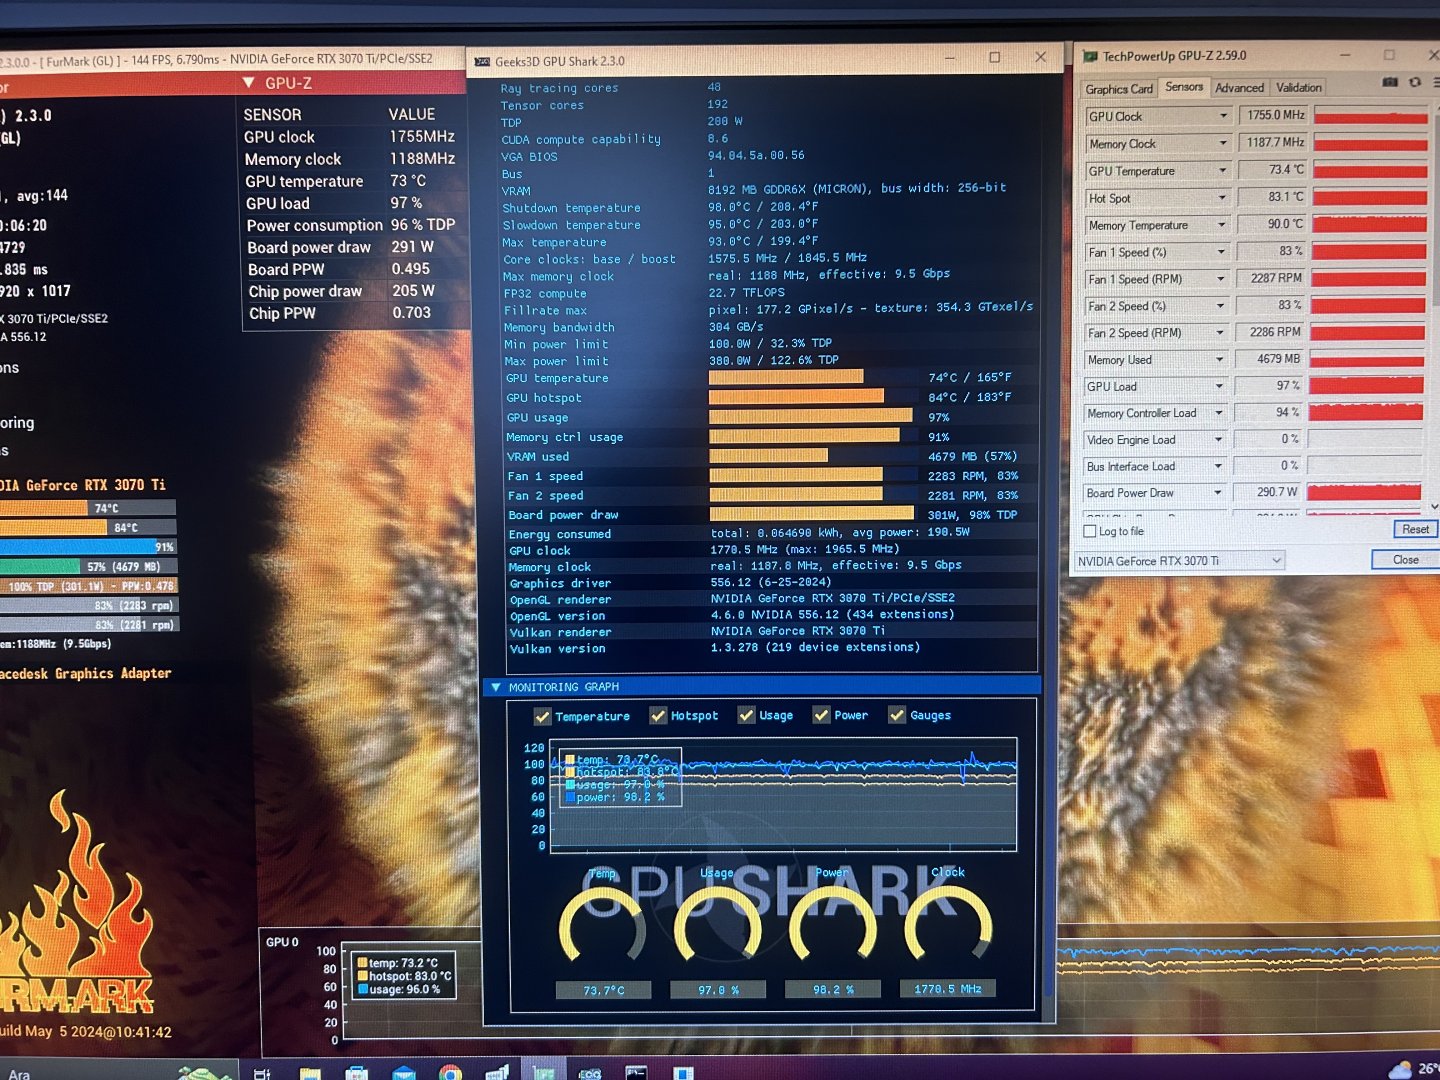Click the GPU Clock value field 1755.0 MHz
The height and width of the screenshot is (1080, 1440).
click(1272, 116)
